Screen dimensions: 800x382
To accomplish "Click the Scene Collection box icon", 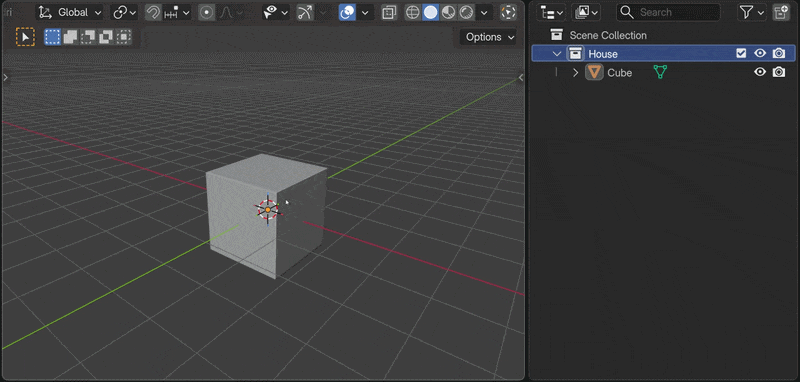I will click(x=556, y=35).
